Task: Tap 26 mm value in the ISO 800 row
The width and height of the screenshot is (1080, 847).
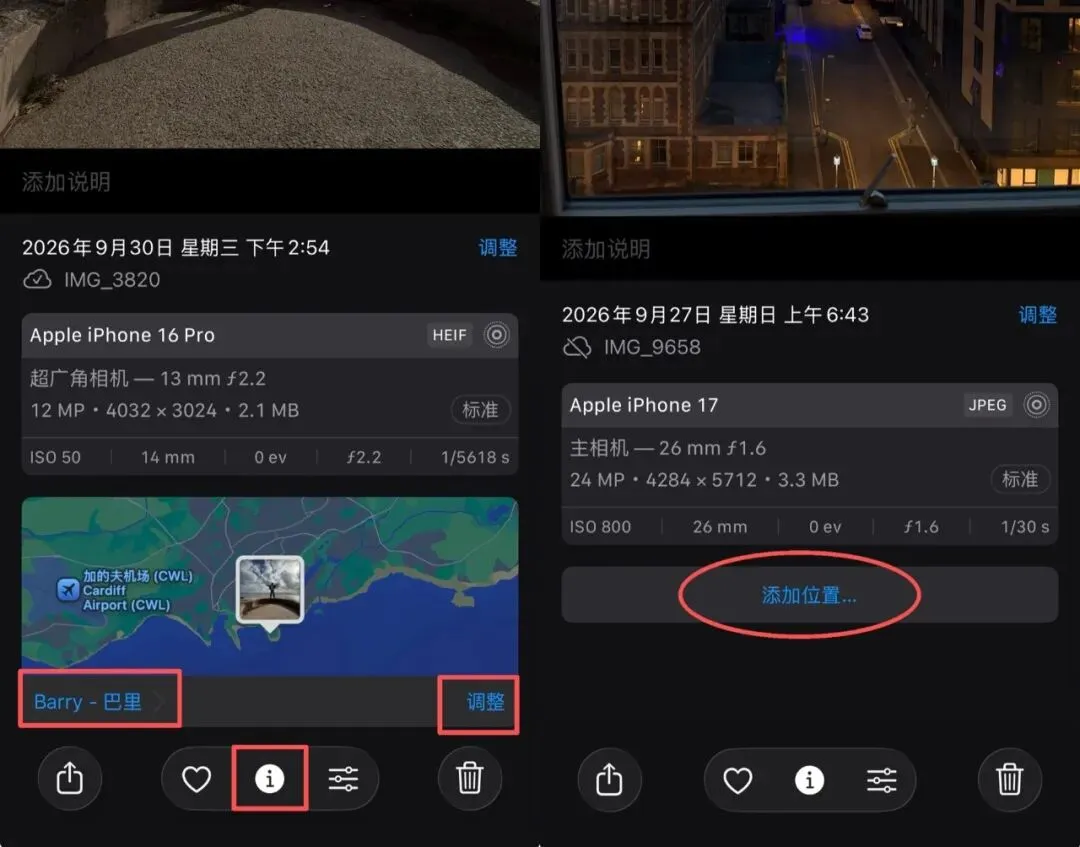Action: tap(720, 527)
